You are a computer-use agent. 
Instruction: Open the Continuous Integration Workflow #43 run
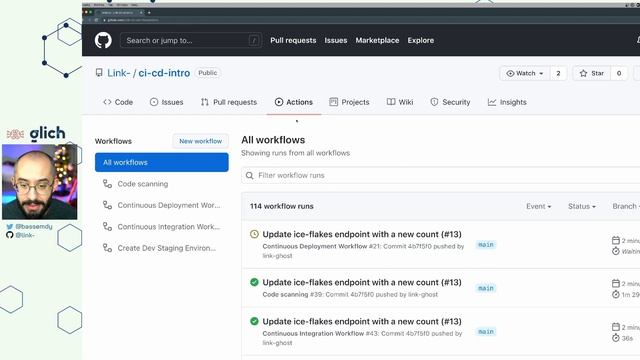point(362,322)
